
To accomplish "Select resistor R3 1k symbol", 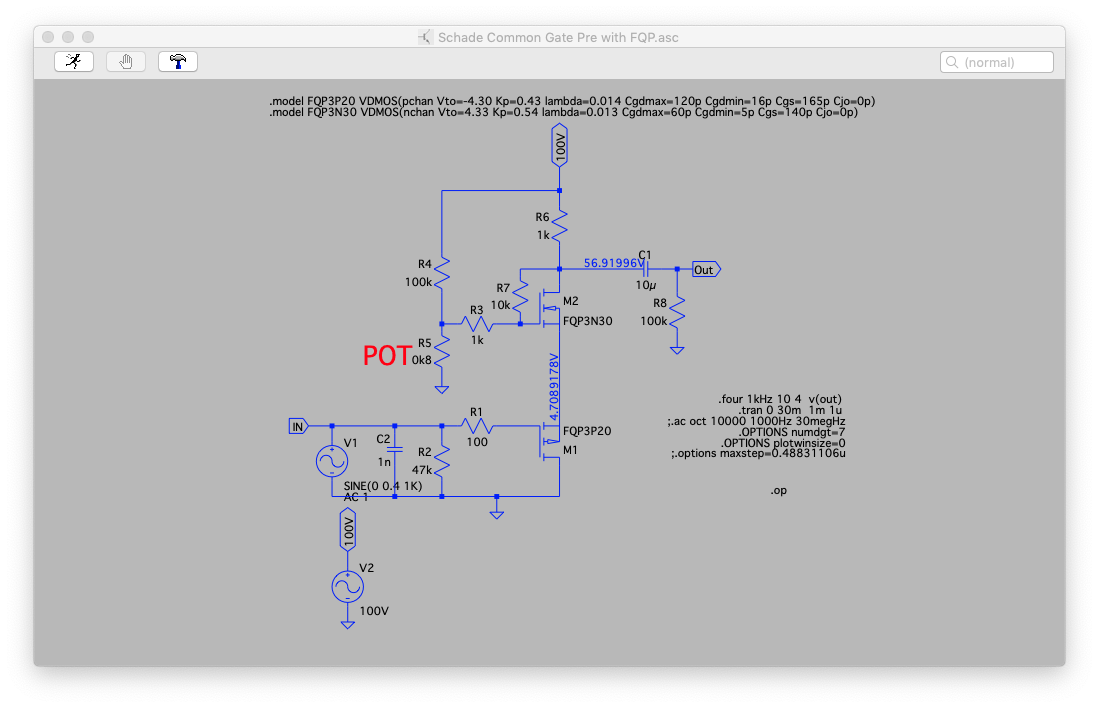I will click(477, 324).
